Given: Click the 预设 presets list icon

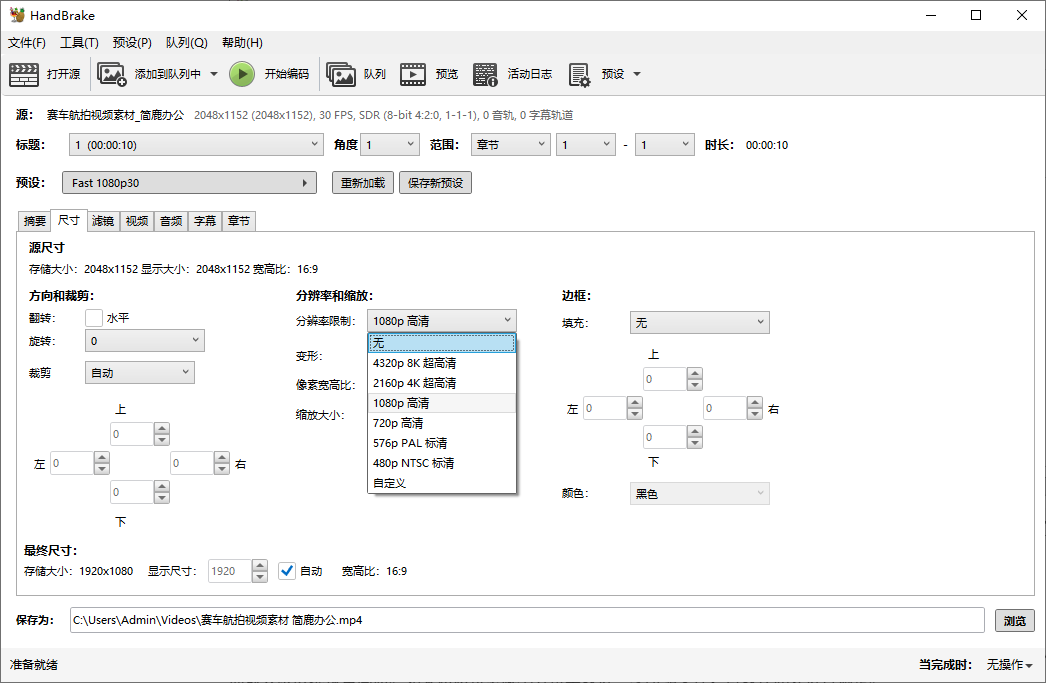Looking at the screenshot, I should (579, 74).
